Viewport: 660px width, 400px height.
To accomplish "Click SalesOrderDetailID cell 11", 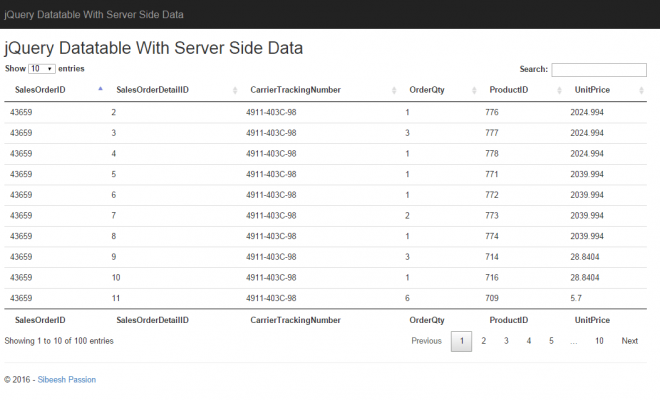I will 116,298.
